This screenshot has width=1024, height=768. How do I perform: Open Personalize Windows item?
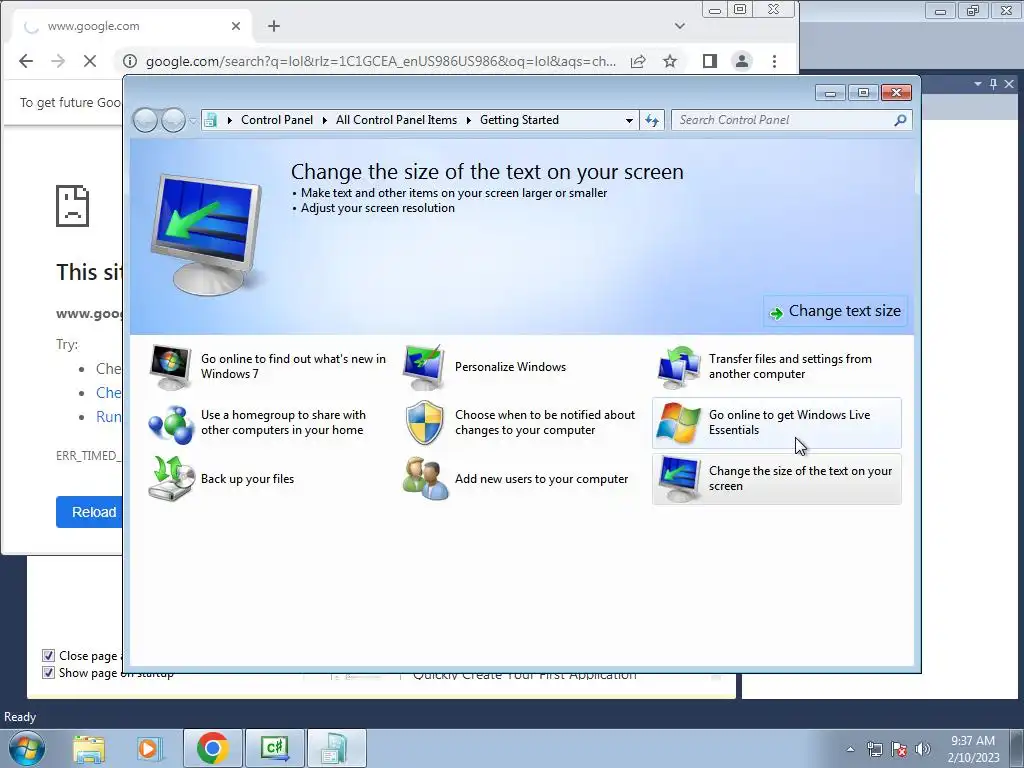point(485,366)
